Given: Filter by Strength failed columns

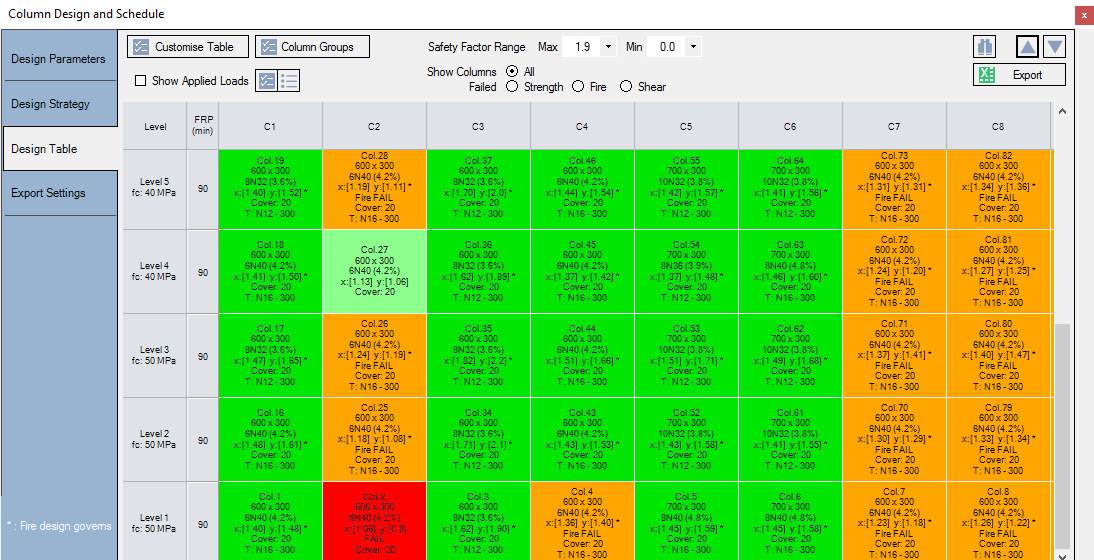Looking at the screenshot, I should coord(513,87).
